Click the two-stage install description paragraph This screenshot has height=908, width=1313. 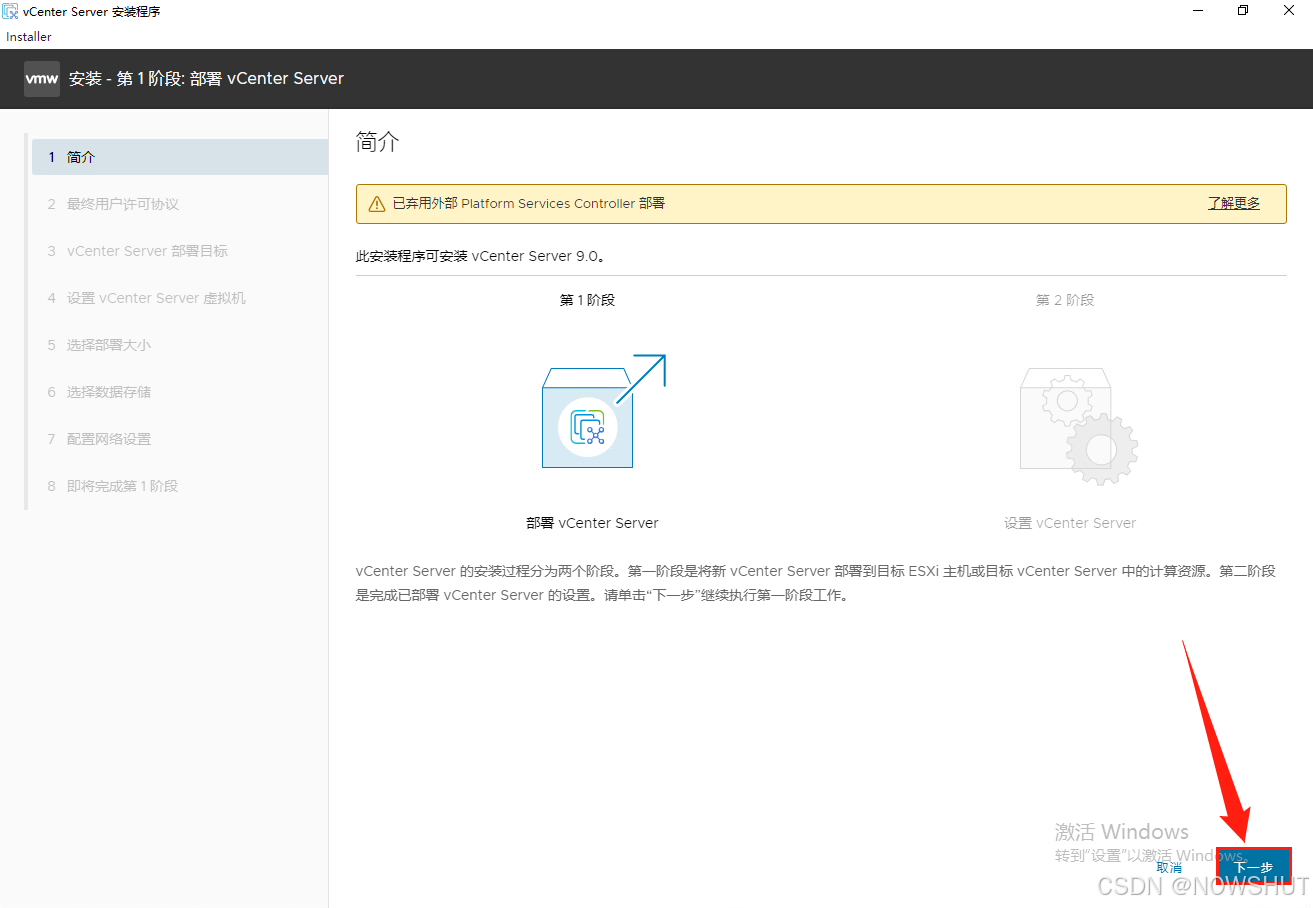click(x=816, y=583)
